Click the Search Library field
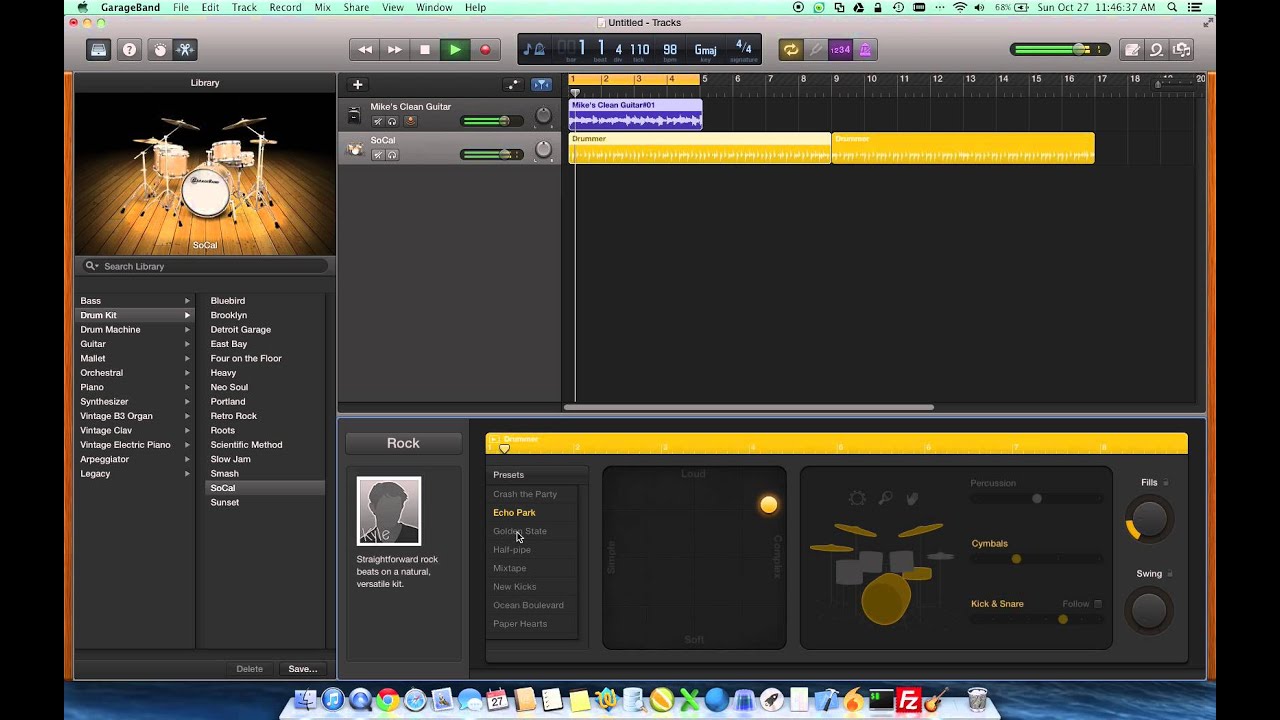 (205, 266)
